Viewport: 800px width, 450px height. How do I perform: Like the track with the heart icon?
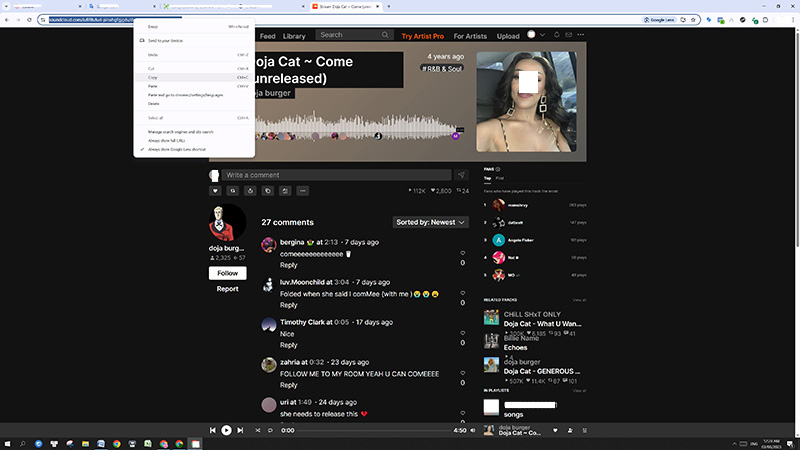pos(215,190)
